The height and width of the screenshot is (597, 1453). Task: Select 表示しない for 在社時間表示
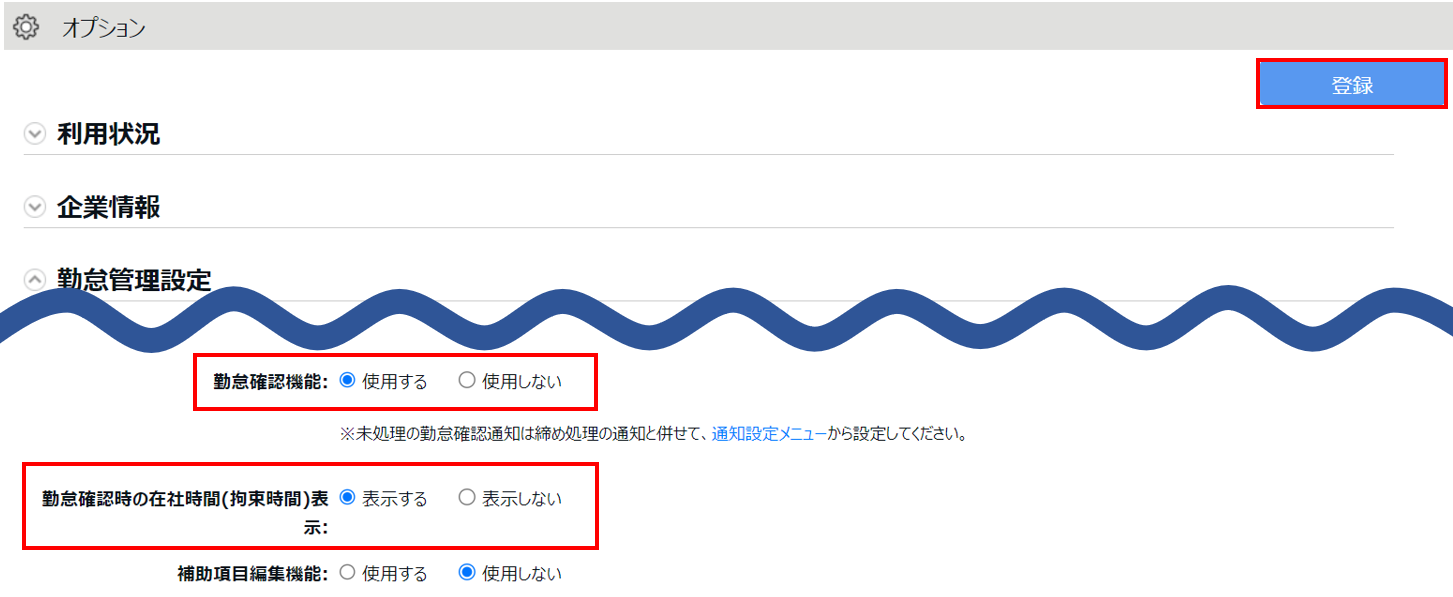tap(466, 498)
